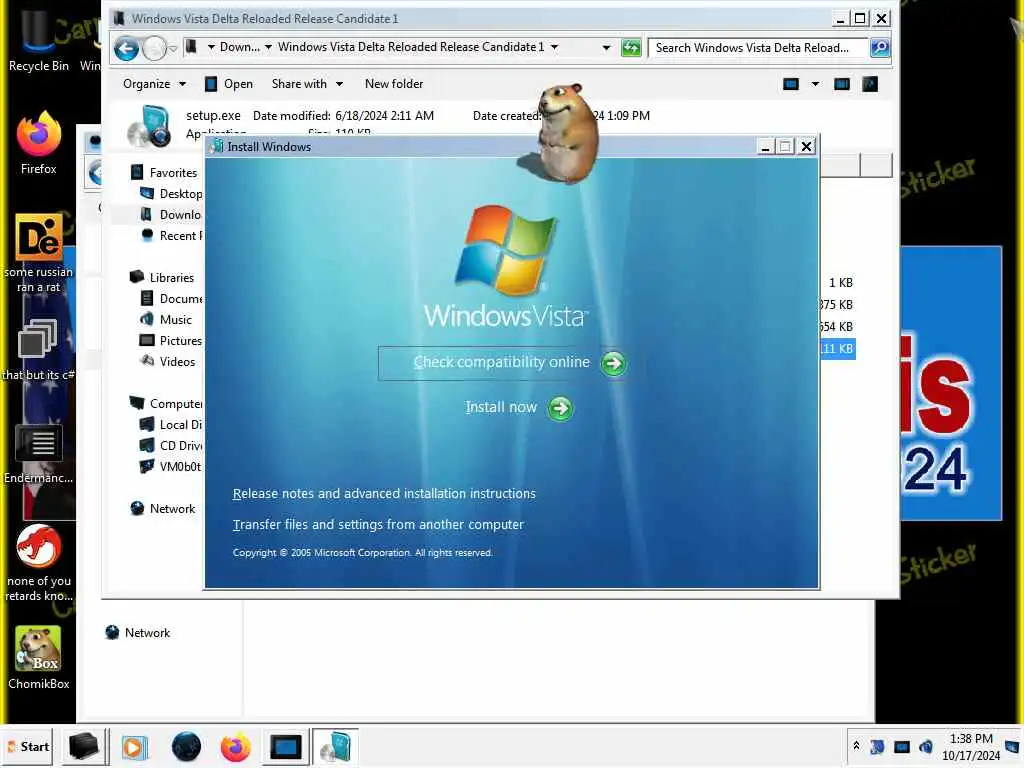Select the VM0b0t drive

click(171, 466)
